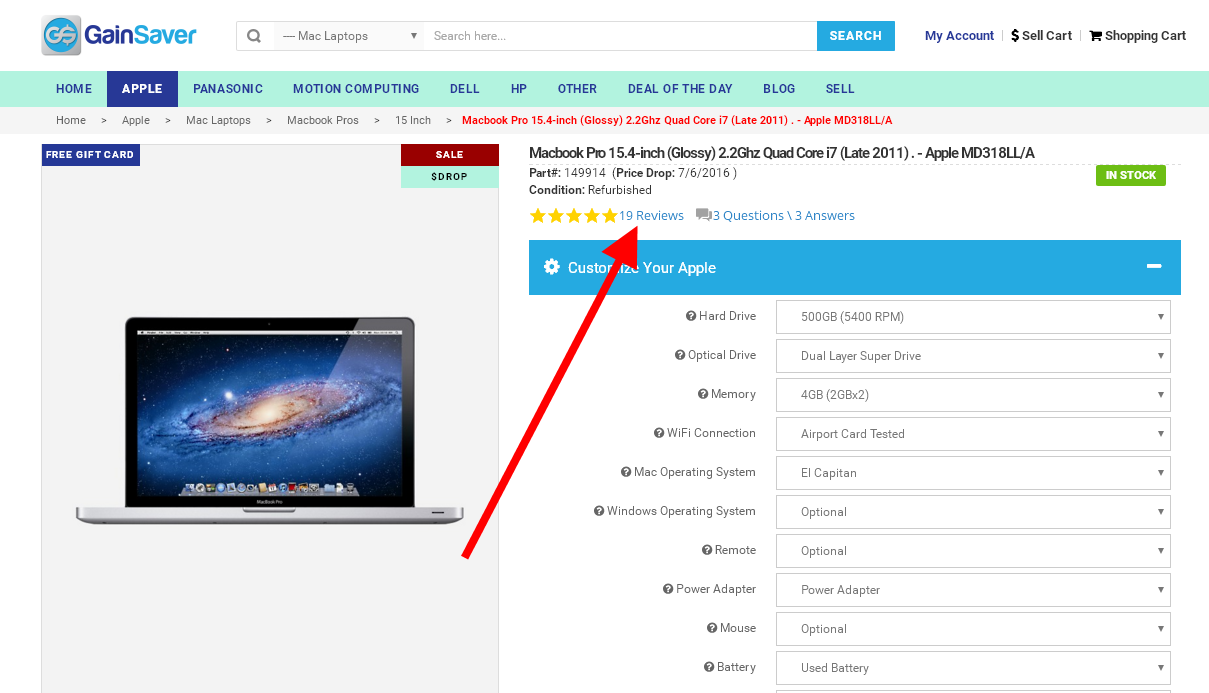The width and height of the screenshot is (1209, 693).
Task: Open the Memory 4GB dropdown
Action: 973,395
